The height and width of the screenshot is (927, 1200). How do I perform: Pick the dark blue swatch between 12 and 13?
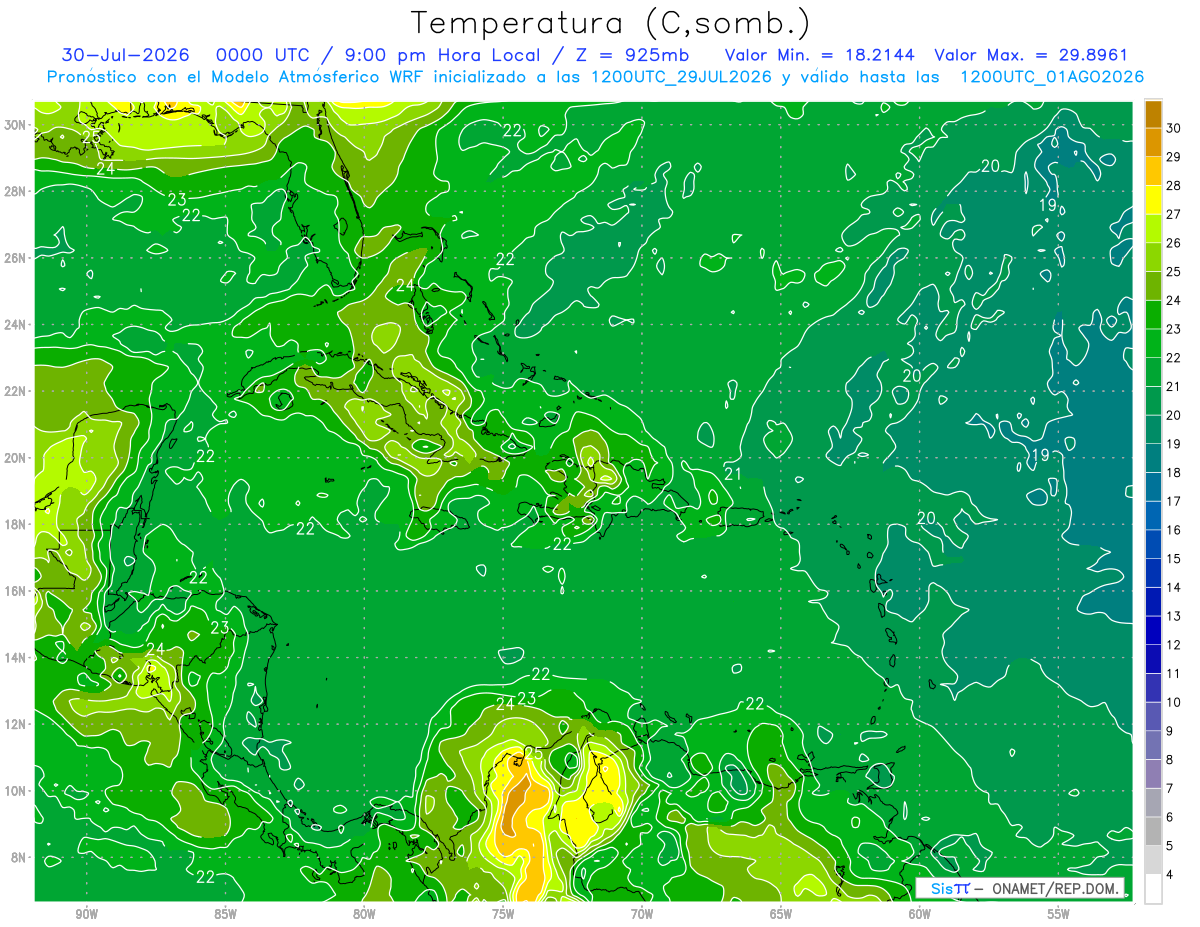pyautogui.click(x=1153, y=630)
